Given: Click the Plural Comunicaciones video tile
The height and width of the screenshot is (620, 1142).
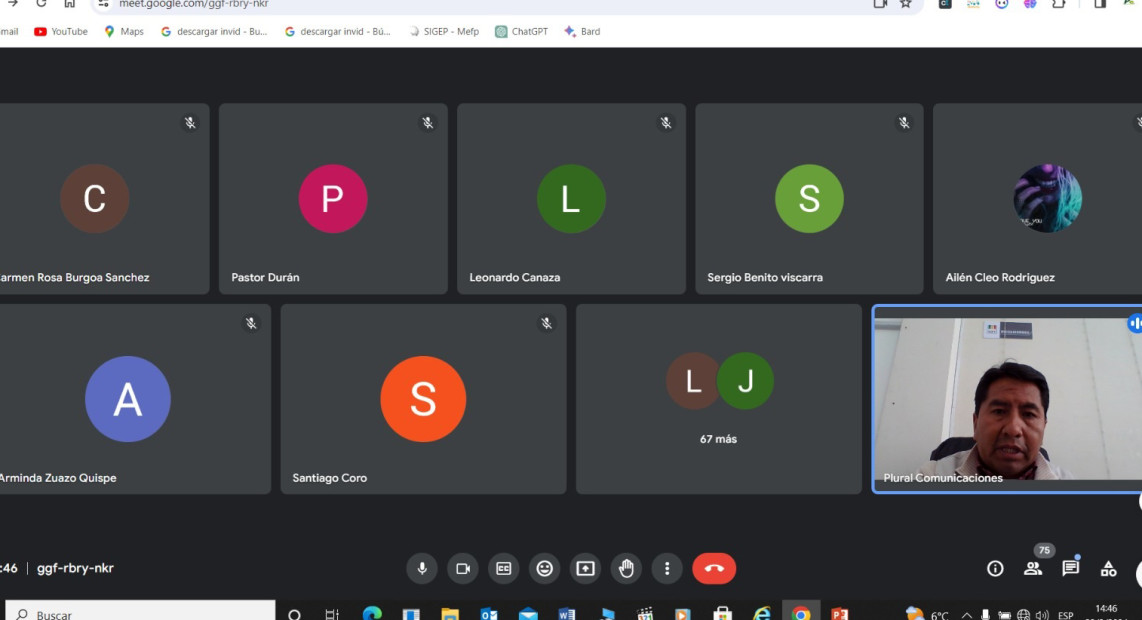Looking at the screenshot, I should (1006, 399).
